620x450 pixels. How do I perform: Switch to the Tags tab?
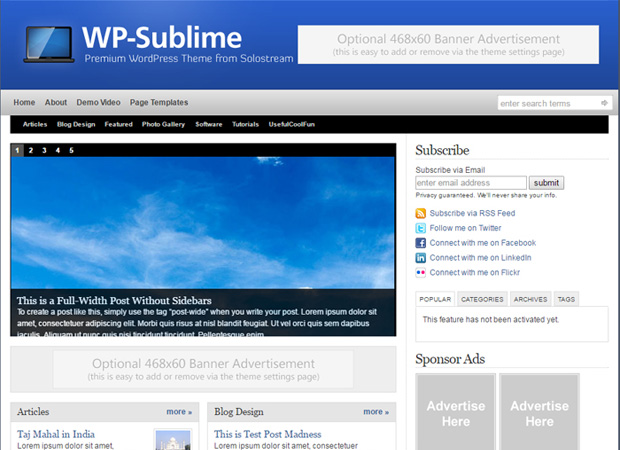pos(566,299)
